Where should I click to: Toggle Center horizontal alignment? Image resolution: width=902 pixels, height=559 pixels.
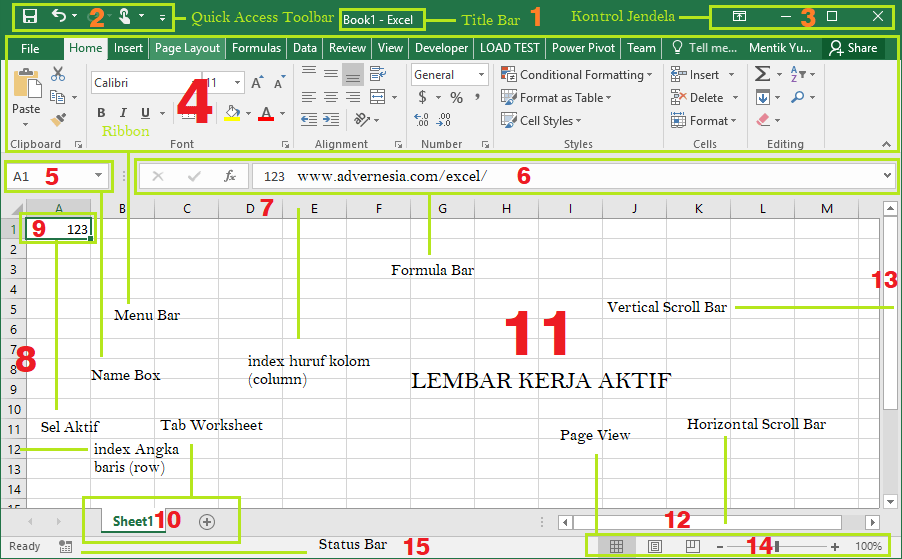tap(331, 97)
